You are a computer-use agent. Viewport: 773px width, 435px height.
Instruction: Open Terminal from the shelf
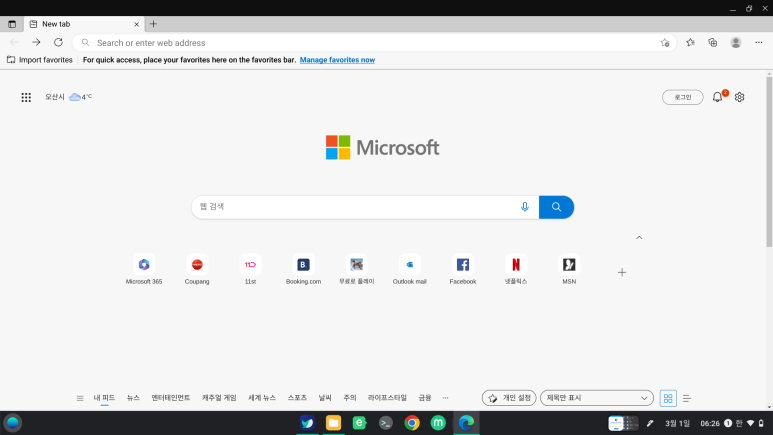(x=386, y=423)
